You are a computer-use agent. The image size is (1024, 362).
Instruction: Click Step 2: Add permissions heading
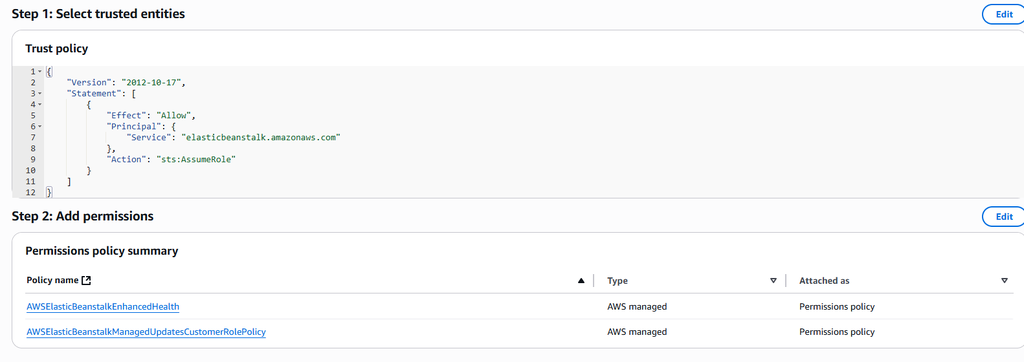pyautogui.click(x=82, y=216)
